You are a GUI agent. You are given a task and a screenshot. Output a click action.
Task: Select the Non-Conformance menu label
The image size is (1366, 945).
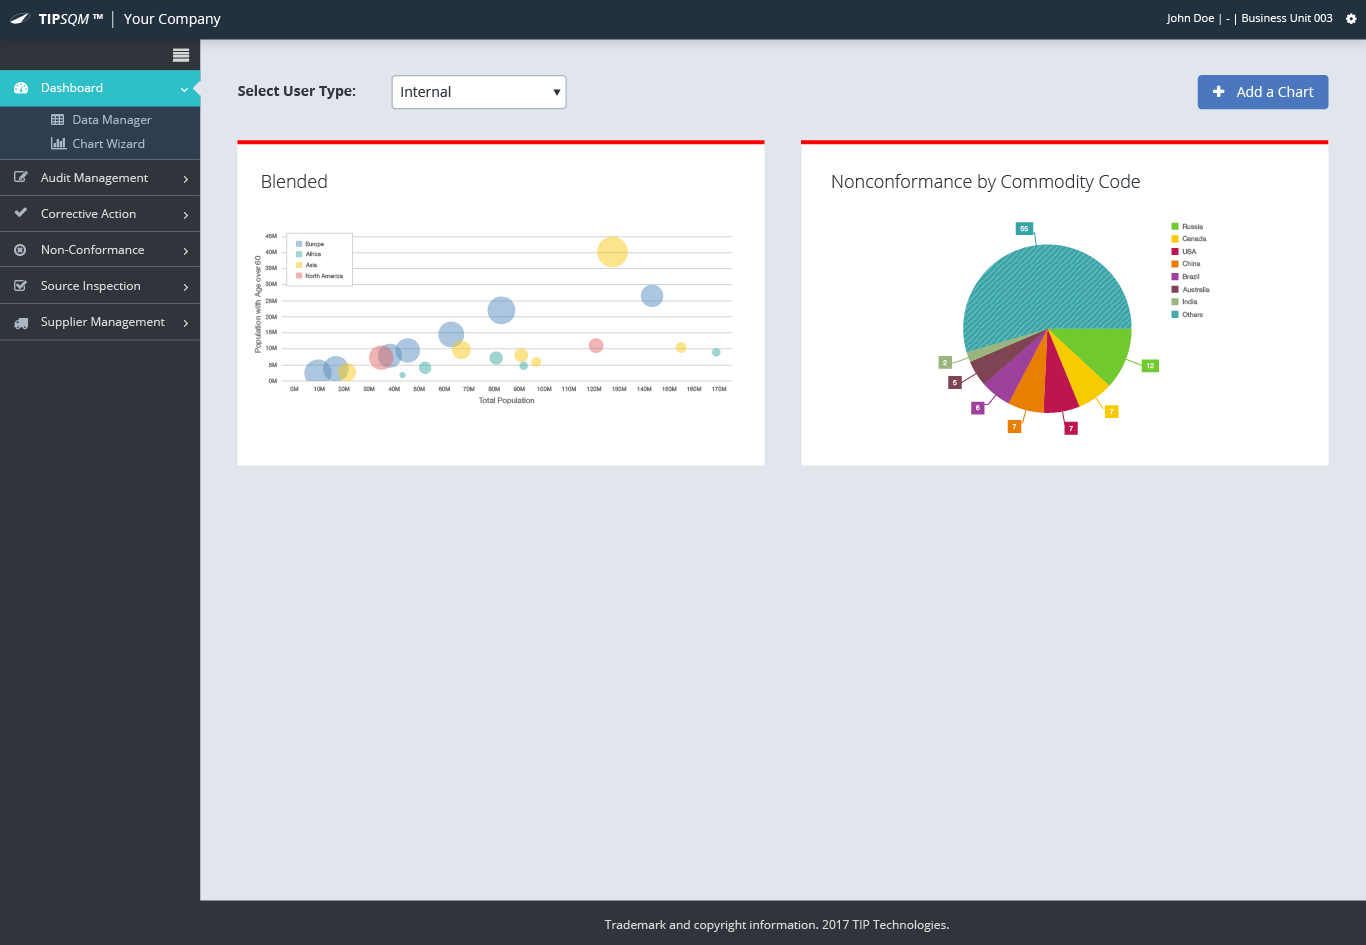92,250
